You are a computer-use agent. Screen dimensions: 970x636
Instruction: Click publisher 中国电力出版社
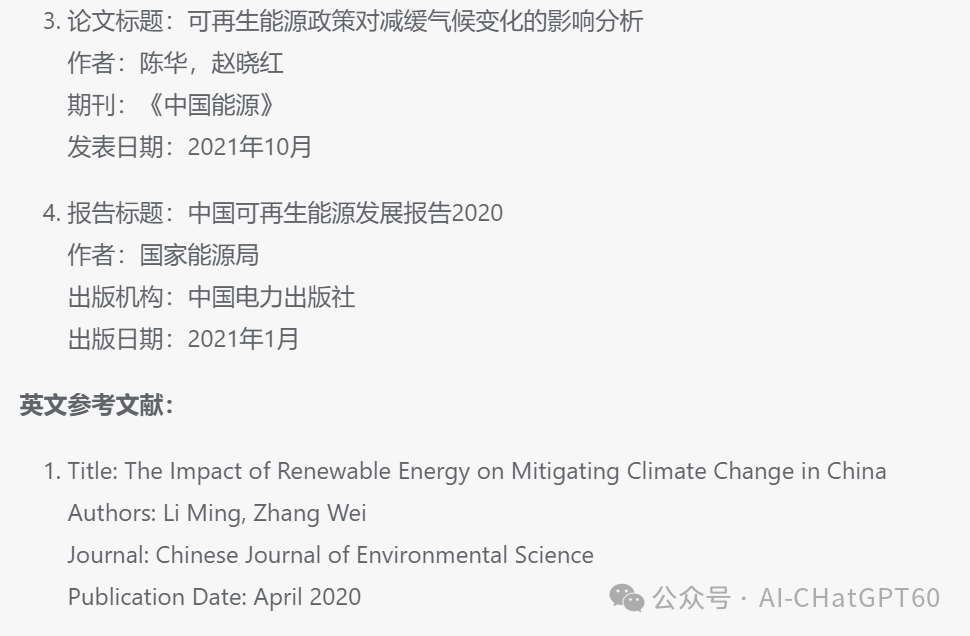click(x=272, y=298)
